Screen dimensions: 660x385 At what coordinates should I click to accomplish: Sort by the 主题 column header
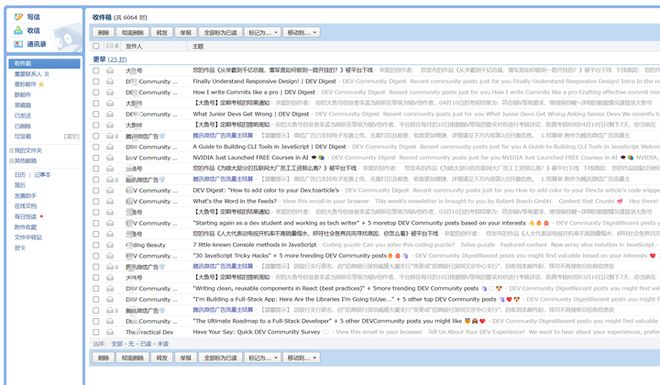click(x=198, y=46)
